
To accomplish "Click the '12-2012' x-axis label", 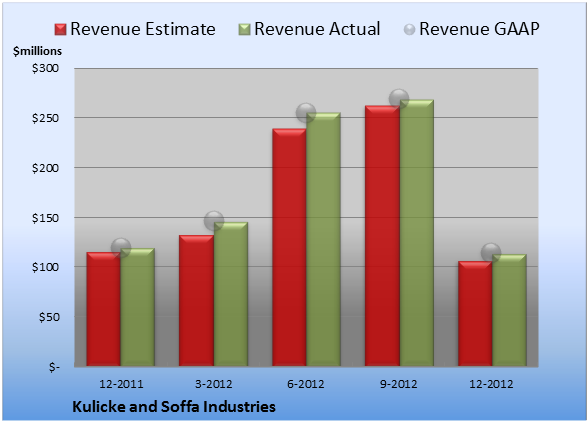I will 491,384.
